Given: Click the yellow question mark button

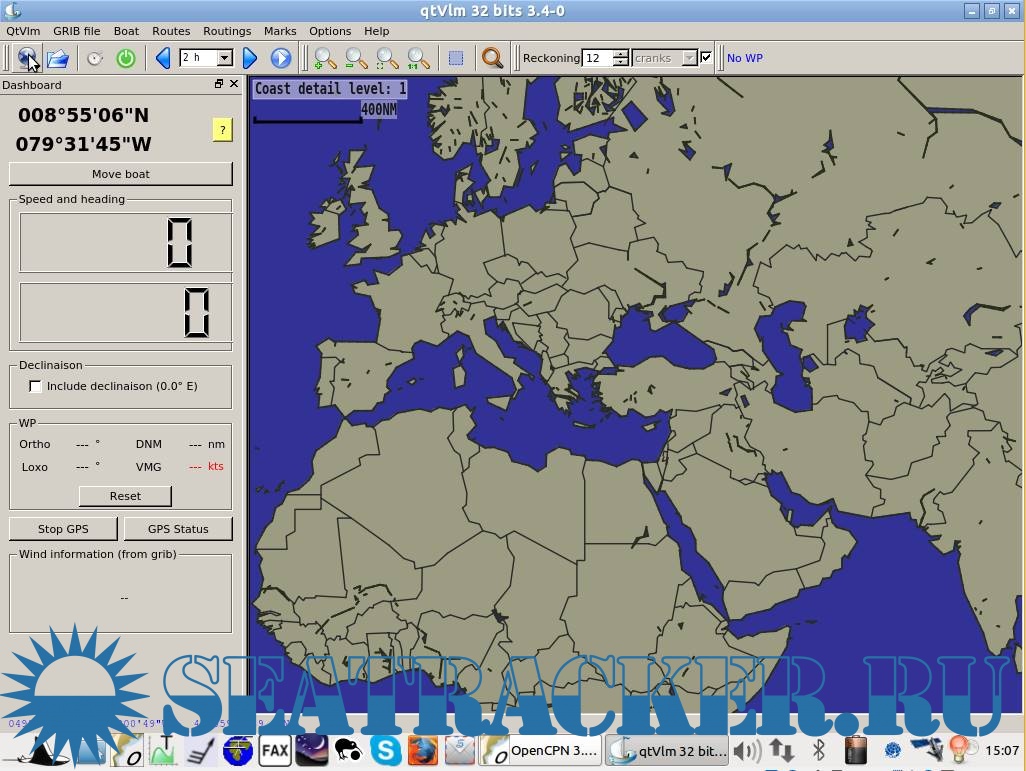Looking at the screenshot, I should coord(222,130).
